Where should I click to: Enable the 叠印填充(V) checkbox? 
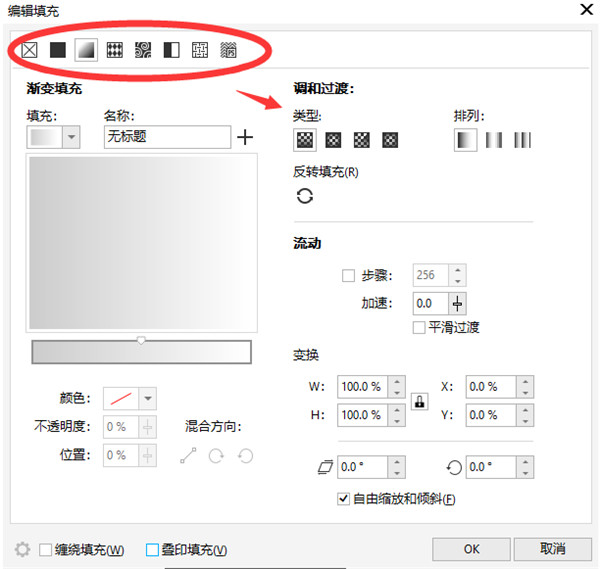pyautogui.click(x=152, y=550)
